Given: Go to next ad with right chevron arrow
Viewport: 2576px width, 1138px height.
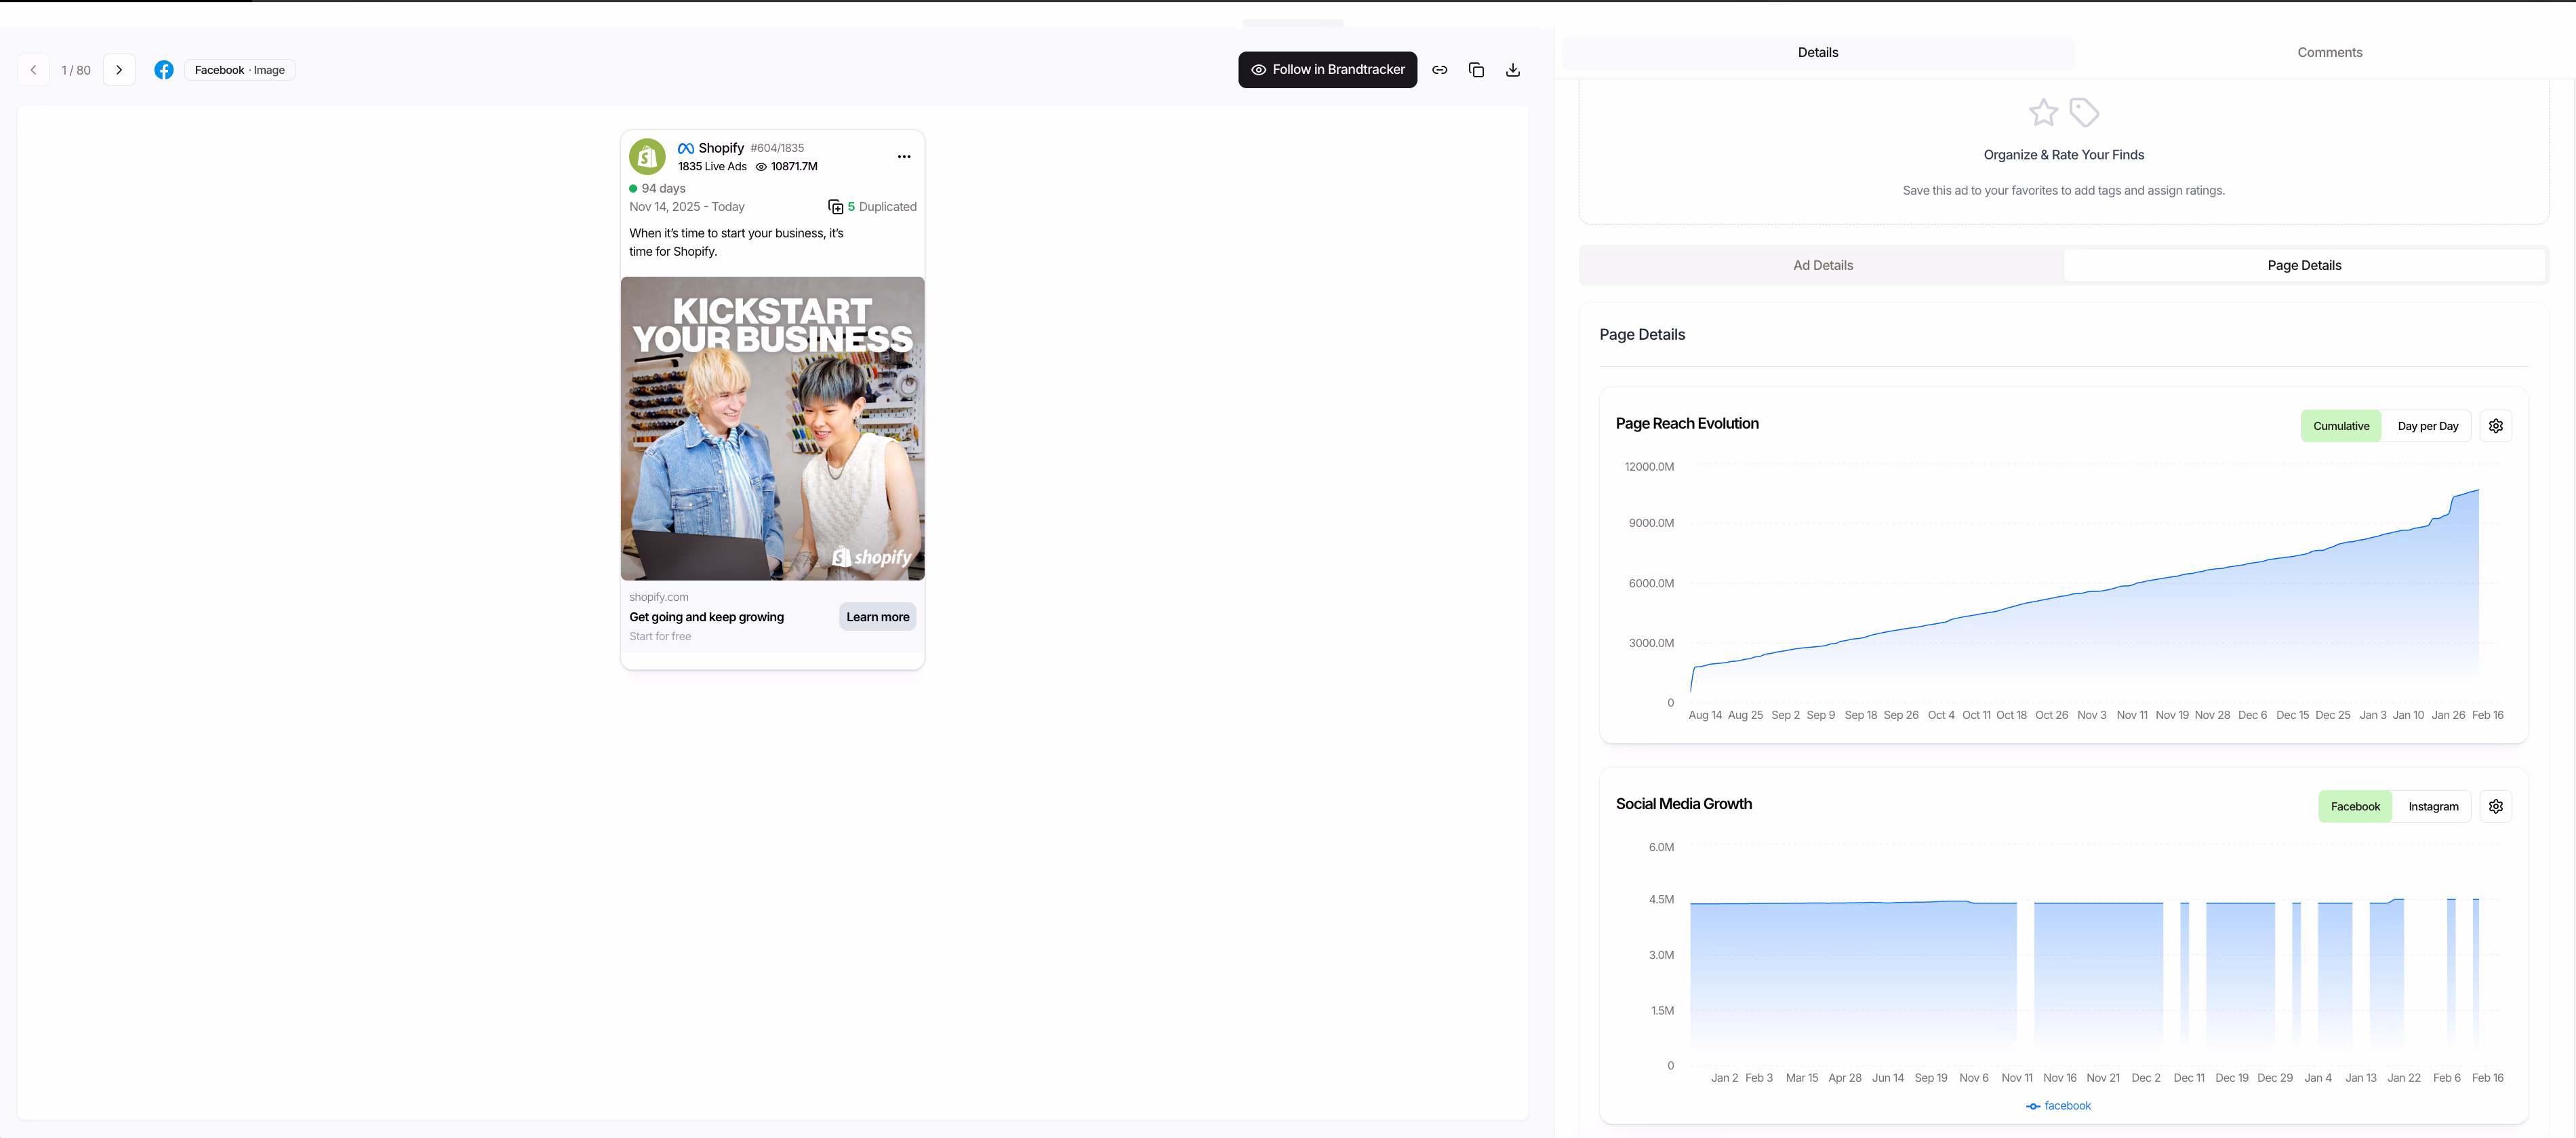Looking at the screenshot, I should [119, 70].
